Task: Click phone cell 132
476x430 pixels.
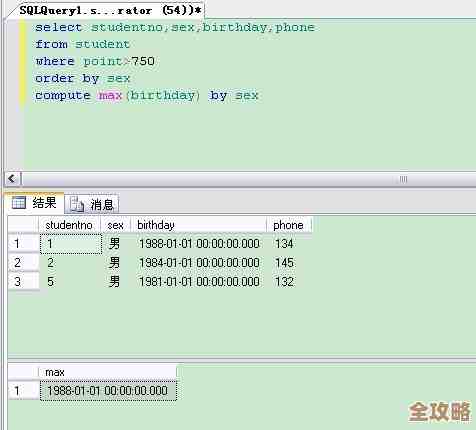Action: tap(284, 282)
